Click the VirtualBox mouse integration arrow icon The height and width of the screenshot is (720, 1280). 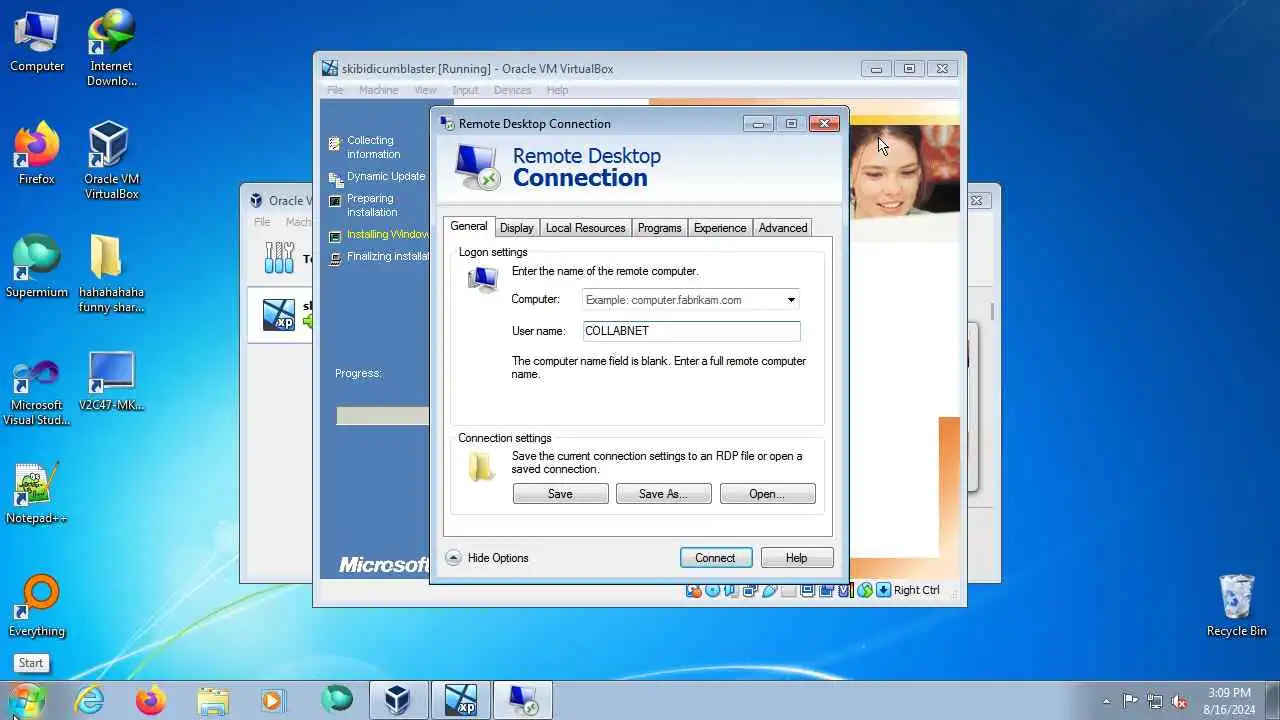(x=883, y=590)
